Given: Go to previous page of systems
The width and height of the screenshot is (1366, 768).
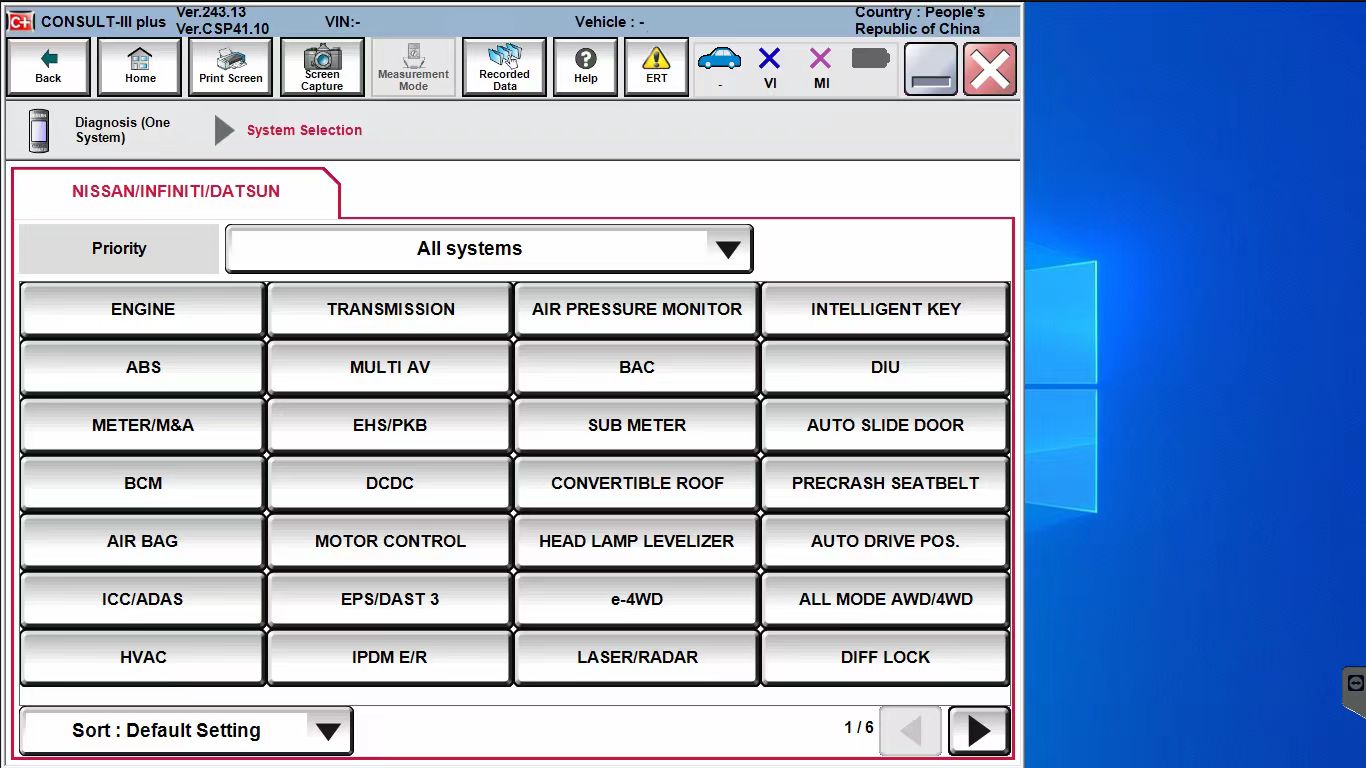Looking at the screenshot, I should pyautogui.click(x=910, y=731).
